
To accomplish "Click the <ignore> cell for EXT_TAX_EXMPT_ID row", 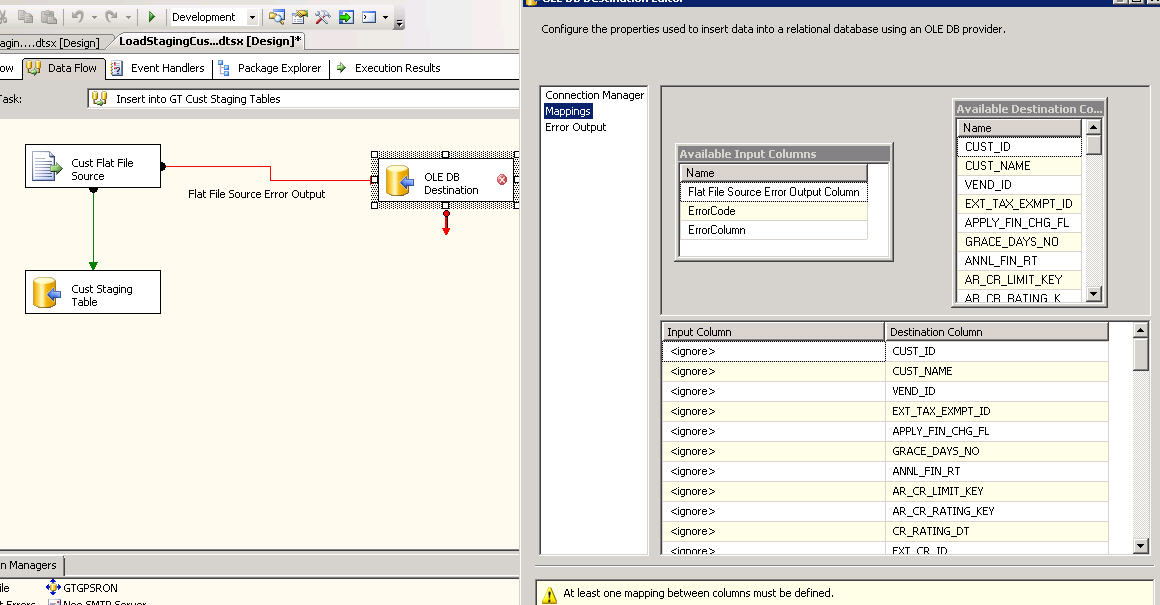I will point(773,411).
